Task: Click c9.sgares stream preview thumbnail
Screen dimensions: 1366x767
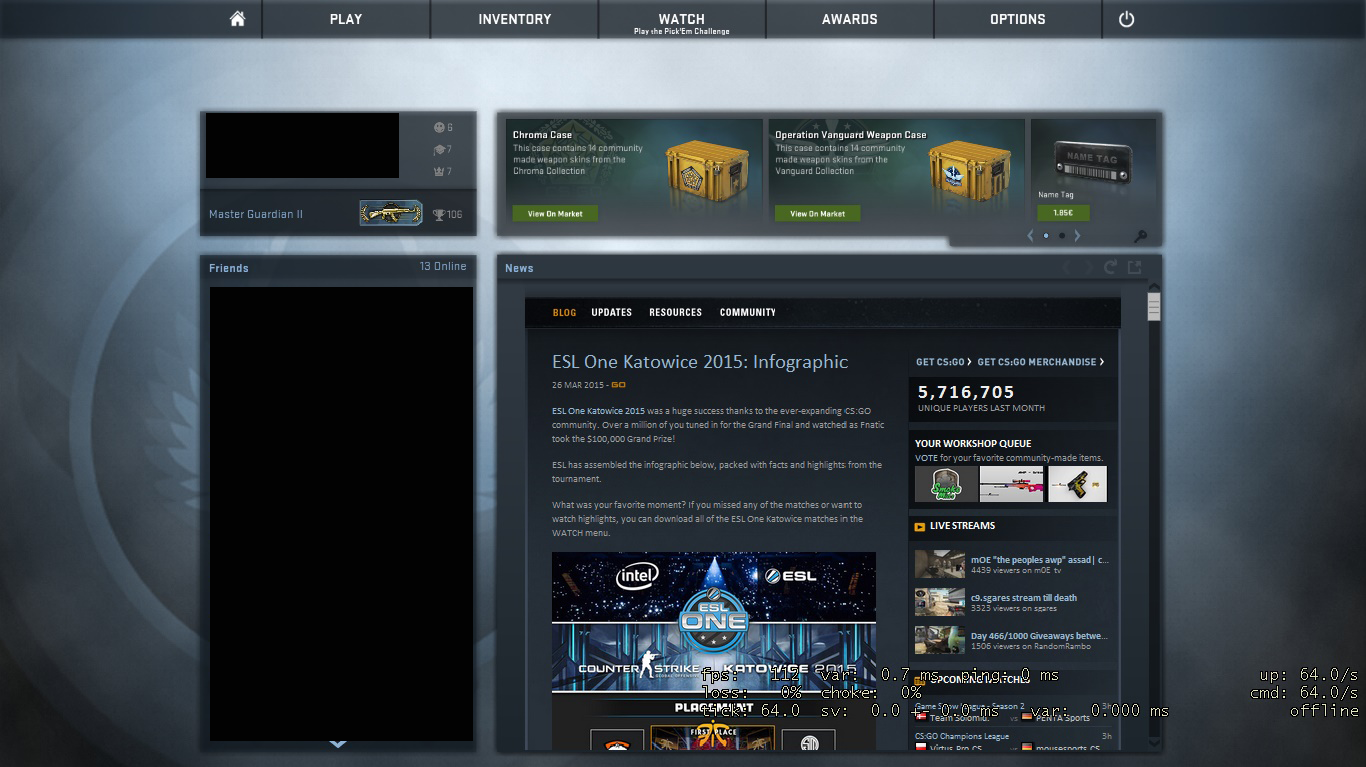Action: (940, 602)
